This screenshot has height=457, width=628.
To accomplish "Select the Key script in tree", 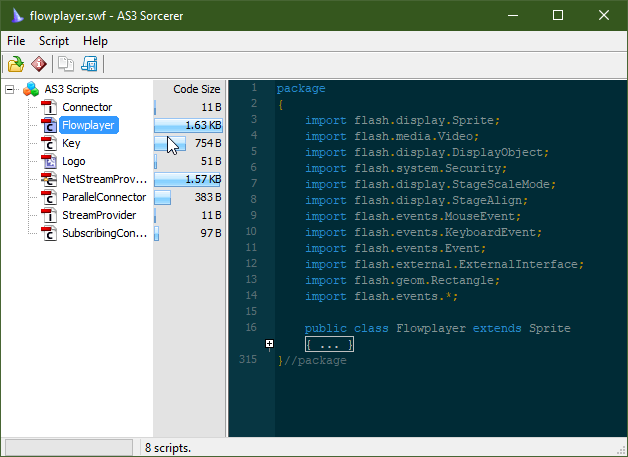I will [71, 143].
